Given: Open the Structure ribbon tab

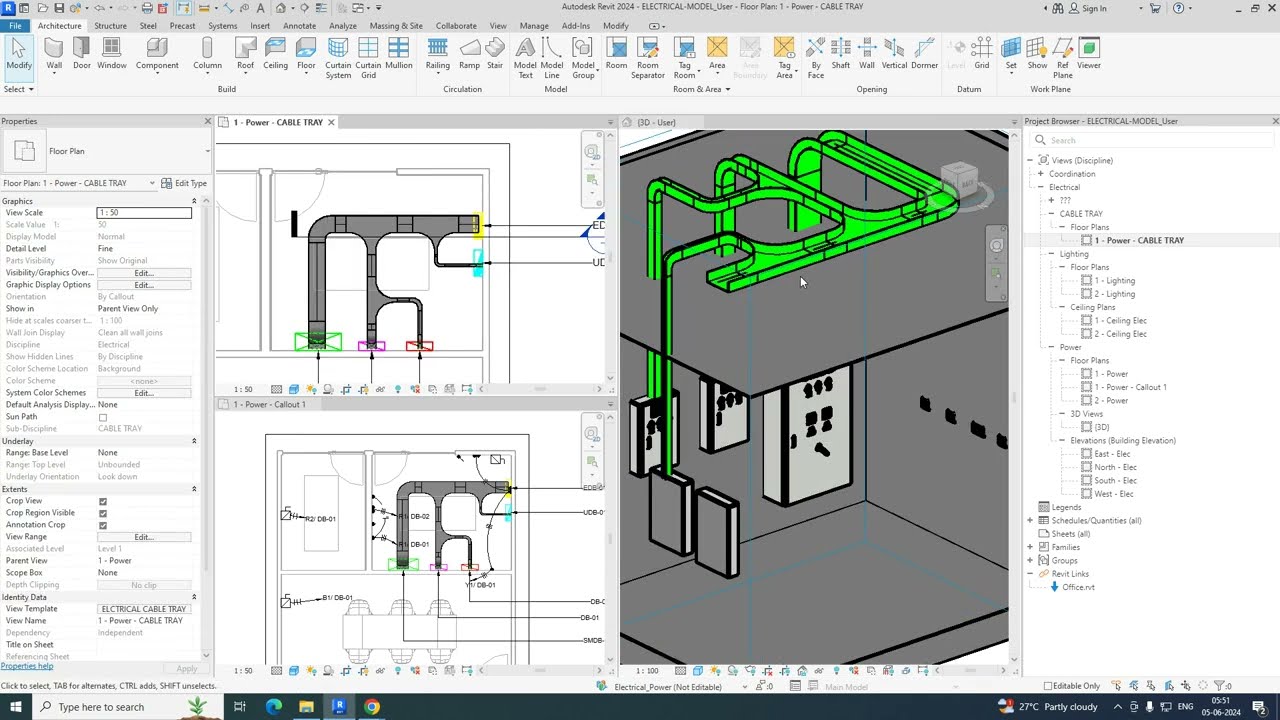Looking at the screenshot, I should 110,26.
